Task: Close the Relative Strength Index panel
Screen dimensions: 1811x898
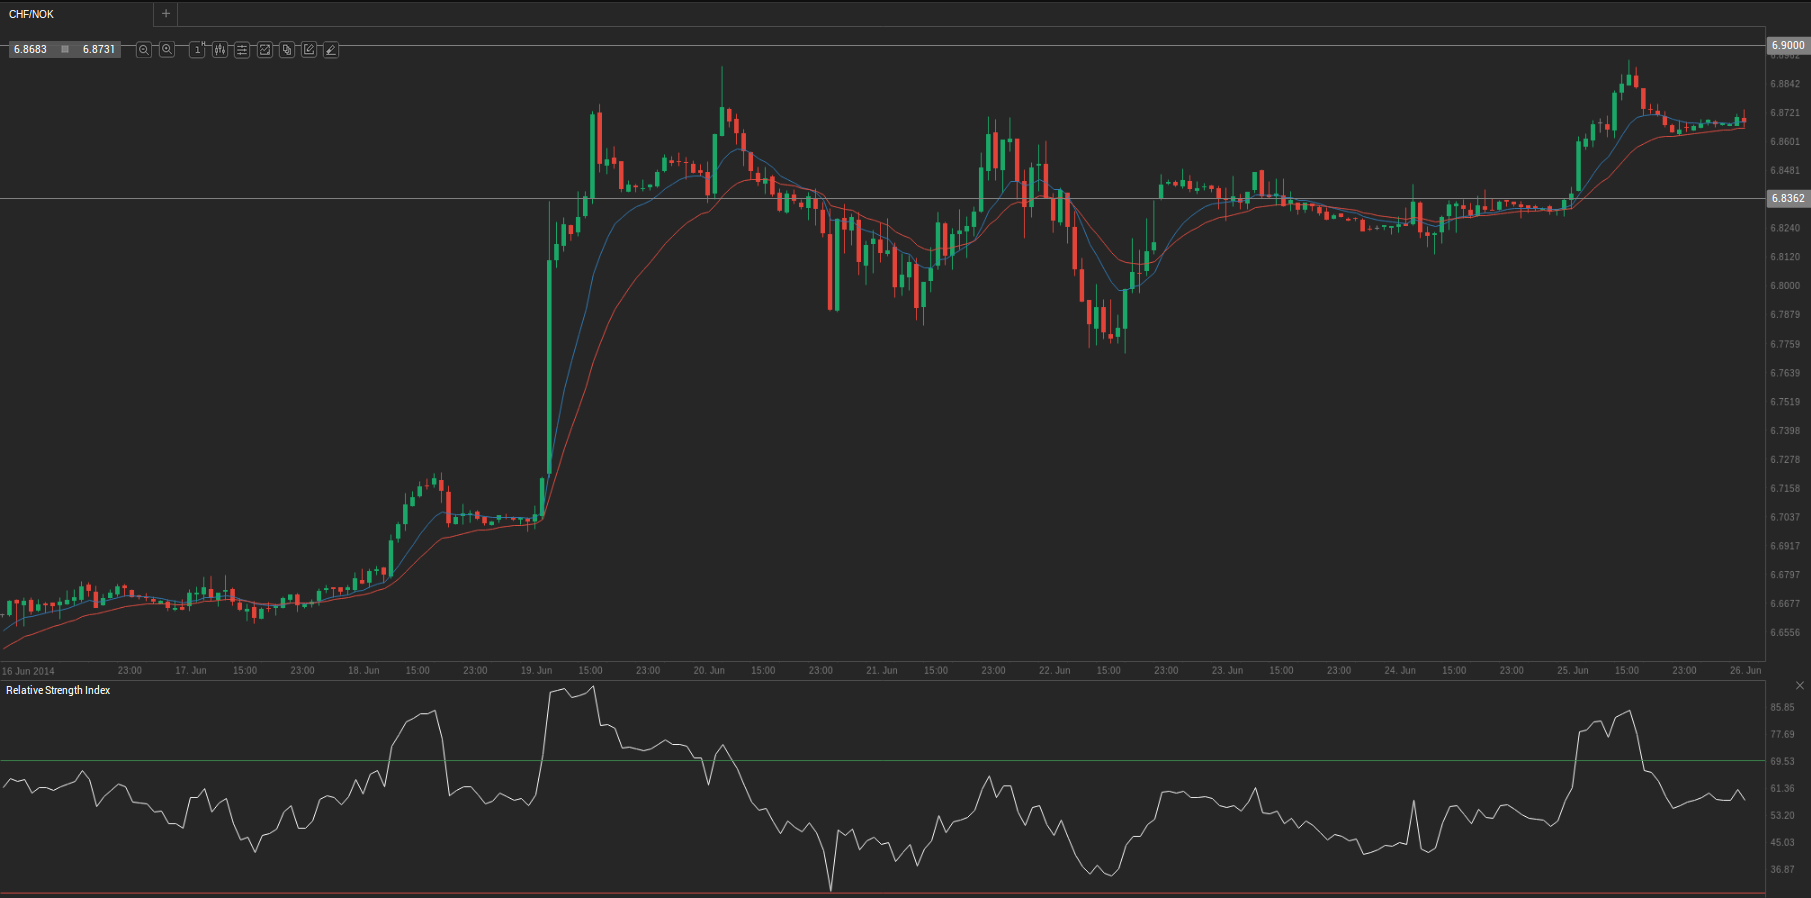Action: coord(1800,686)
